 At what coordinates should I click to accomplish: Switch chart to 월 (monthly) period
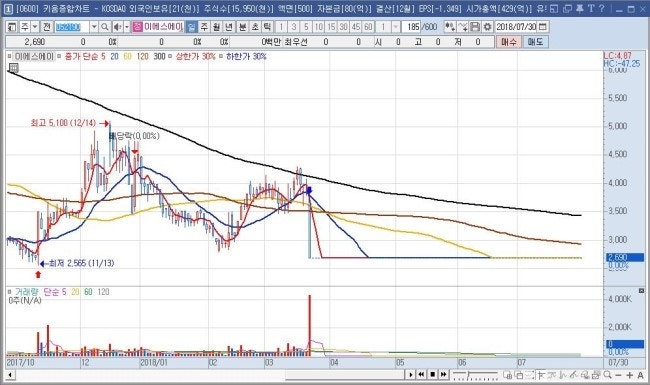click(x=216, y=27)
